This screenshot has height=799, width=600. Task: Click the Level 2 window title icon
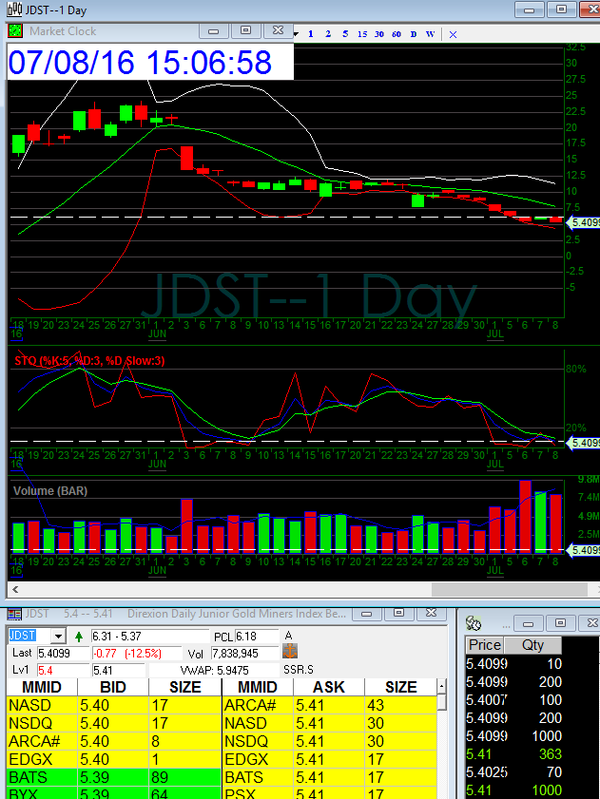[11, 612]
